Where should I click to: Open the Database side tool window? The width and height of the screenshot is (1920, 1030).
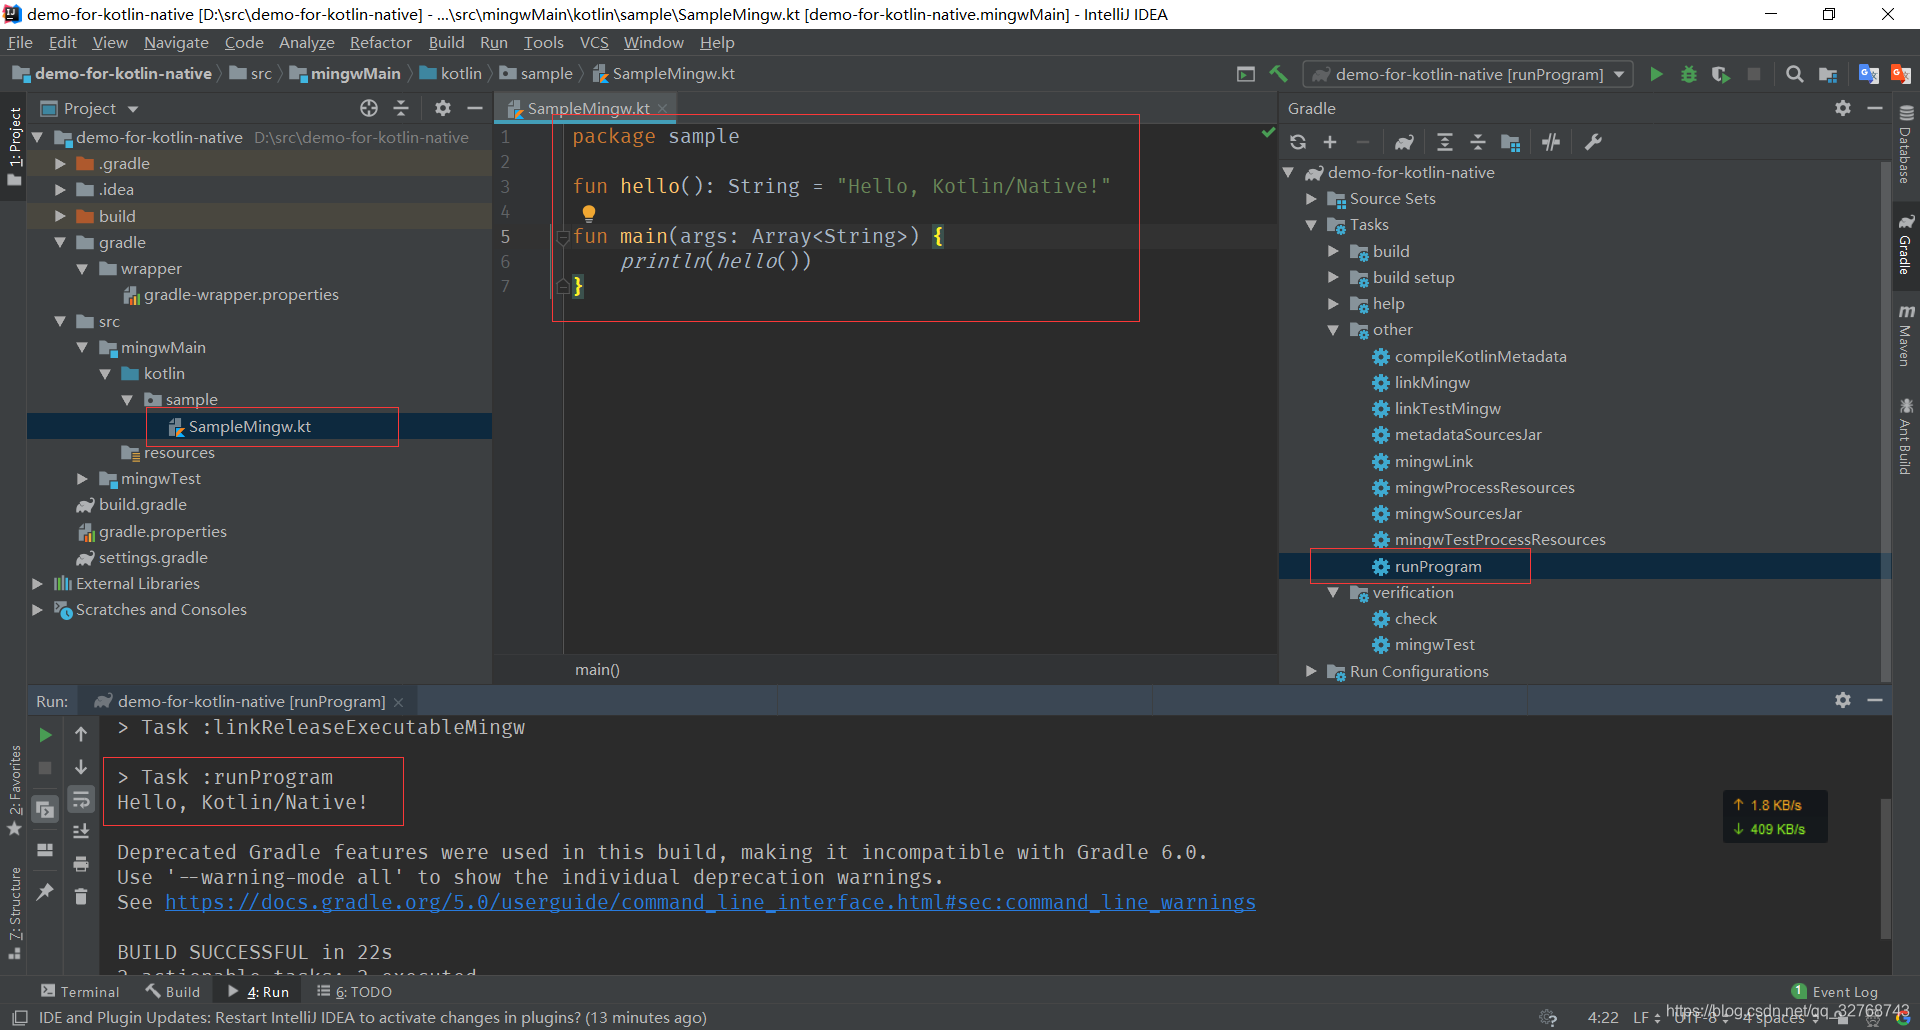(x=1906, y=145)
